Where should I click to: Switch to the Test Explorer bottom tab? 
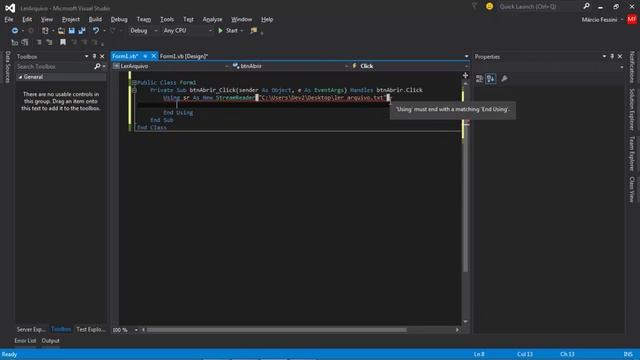pyautogui.click(x=91, y=329)
